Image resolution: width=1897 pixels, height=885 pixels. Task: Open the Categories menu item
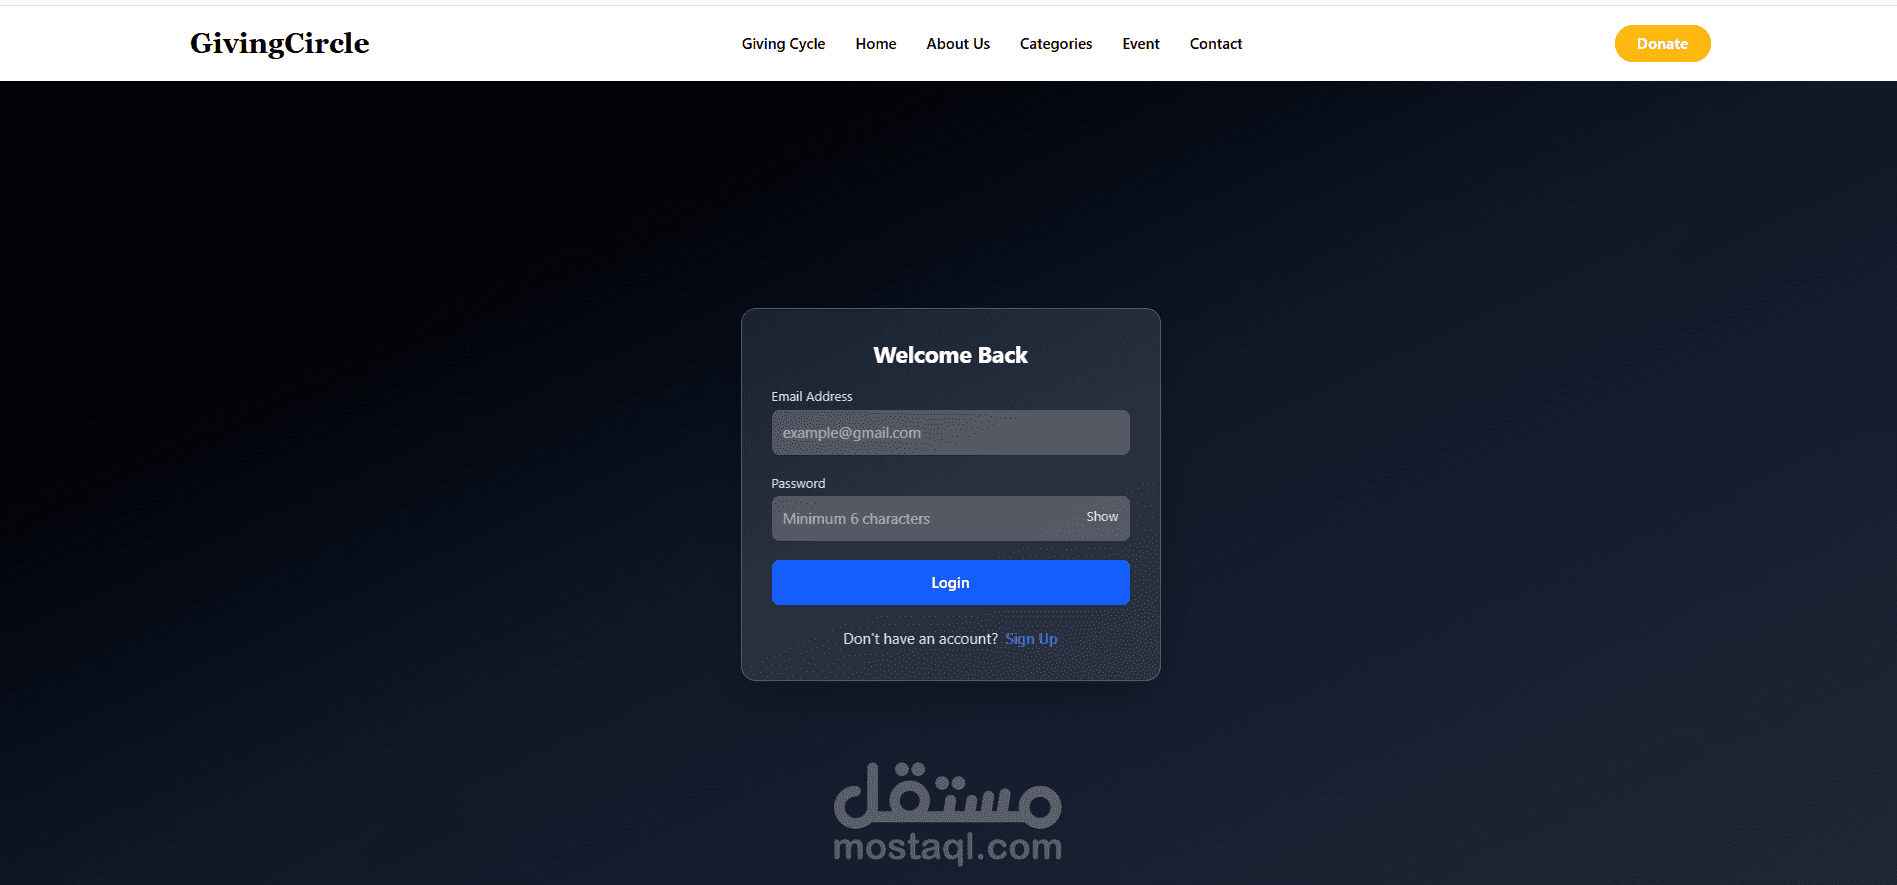[1056, 44]
